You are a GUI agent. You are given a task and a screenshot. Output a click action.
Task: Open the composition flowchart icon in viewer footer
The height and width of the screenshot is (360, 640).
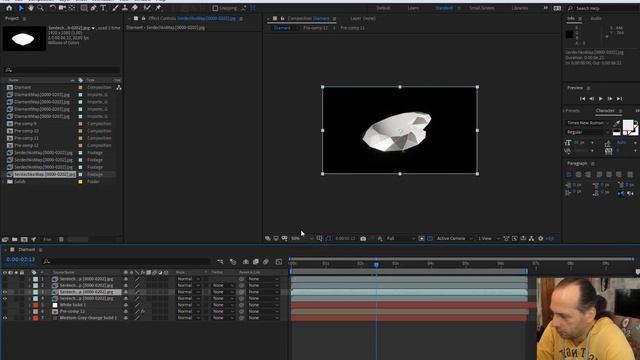pyautogui.click(x=531, y=238)
